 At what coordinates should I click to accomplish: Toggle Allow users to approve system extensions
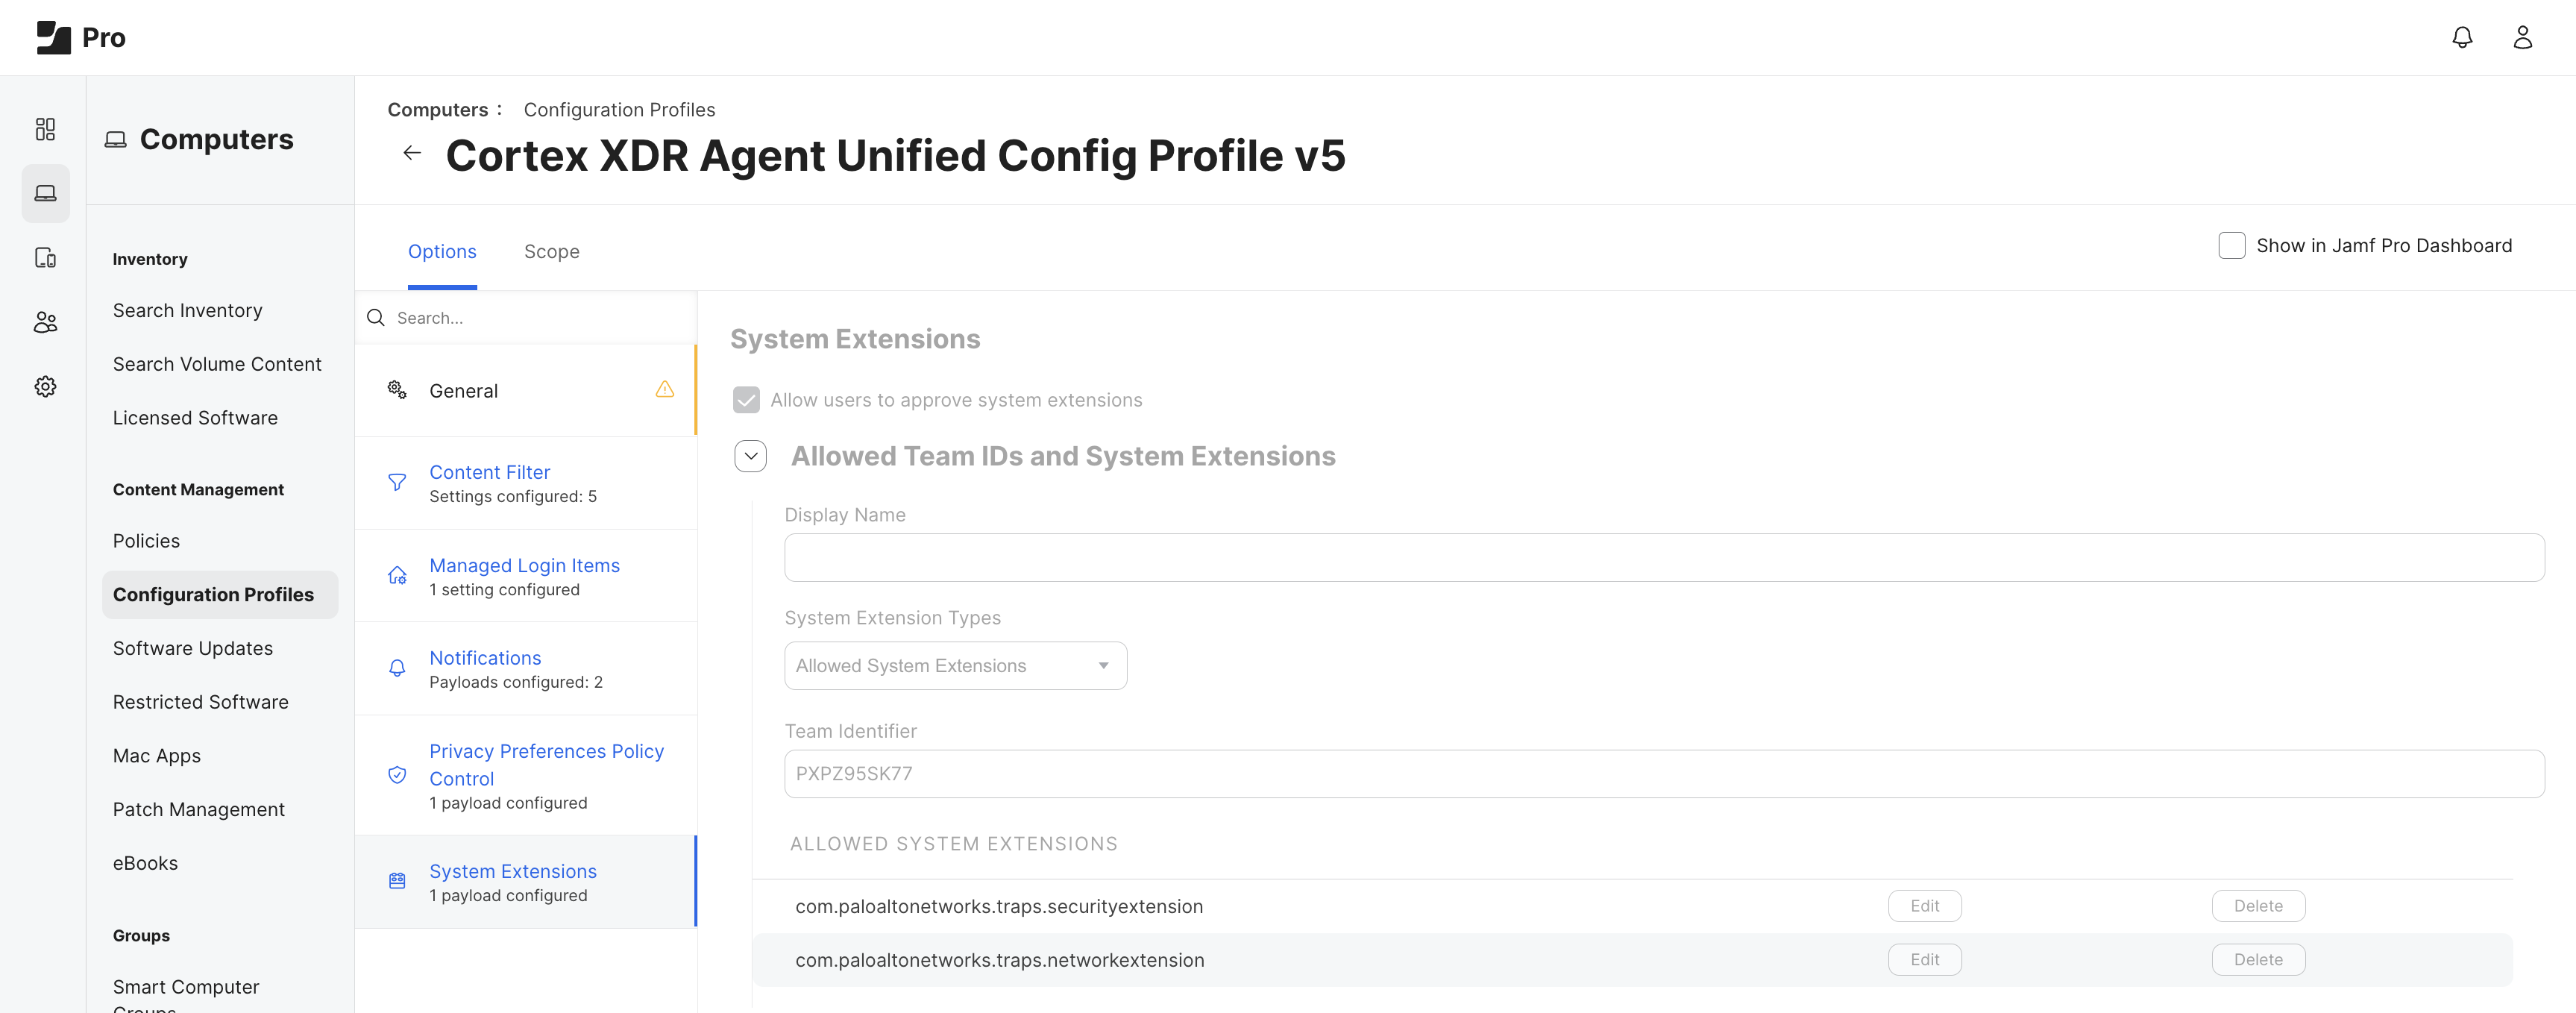coord(746,400)
